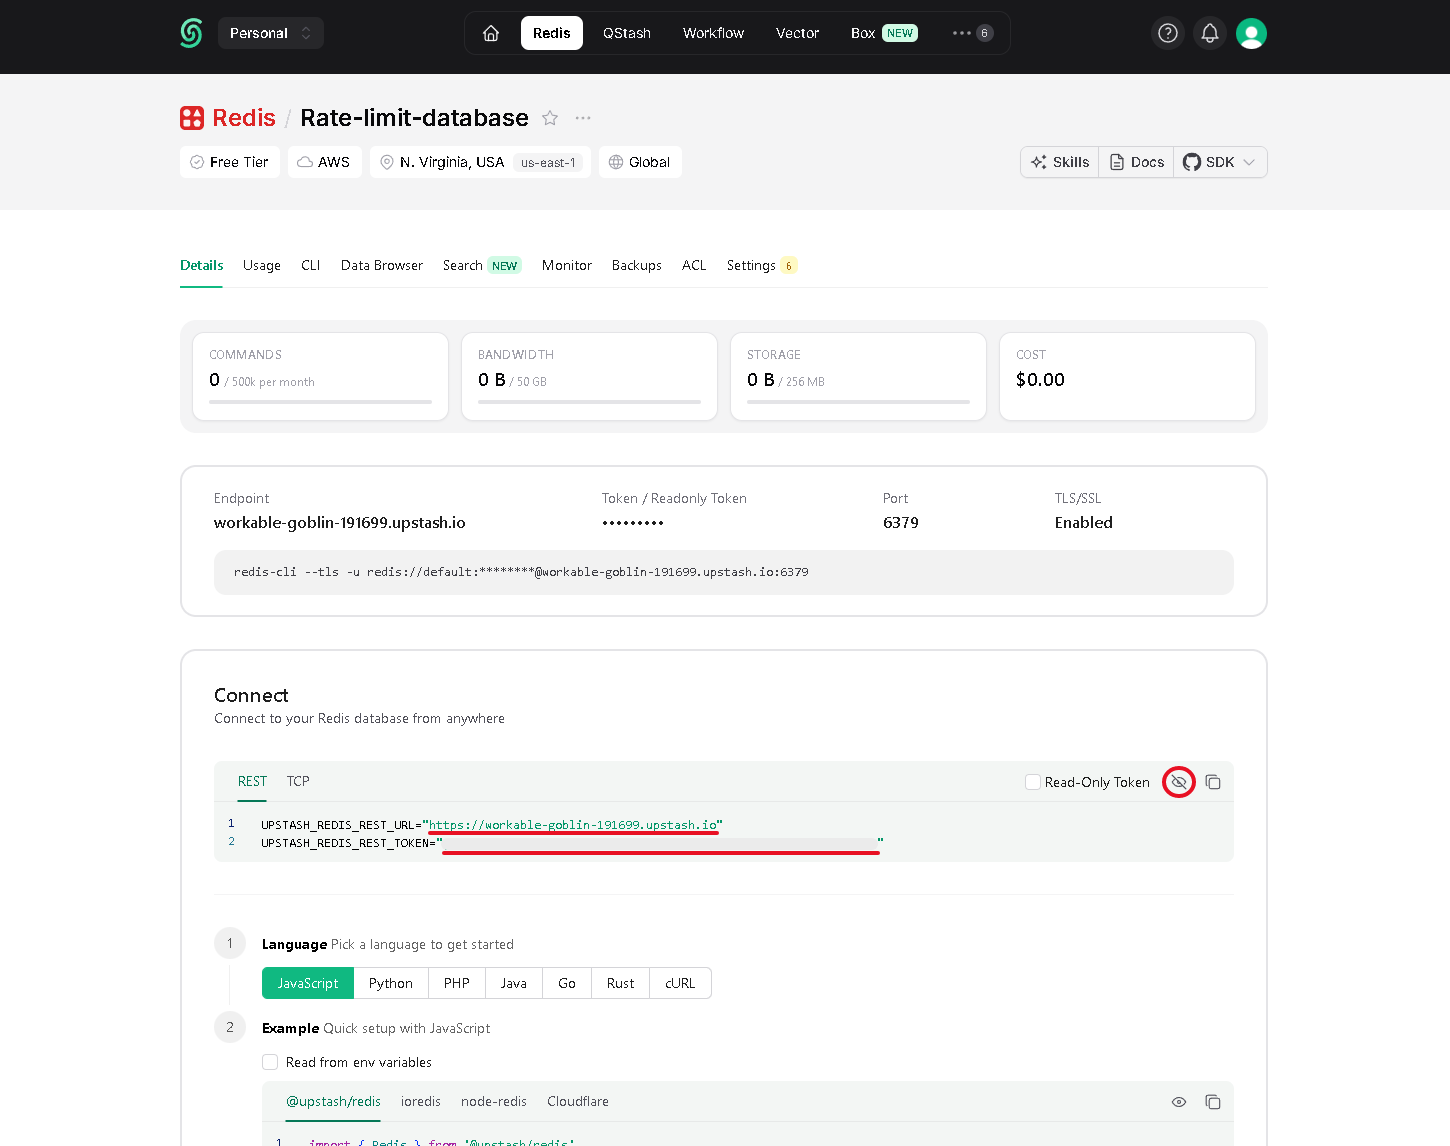Copy the REST environment variables
This screenshot has width=1450, height=1146.
coord(1213,782)
